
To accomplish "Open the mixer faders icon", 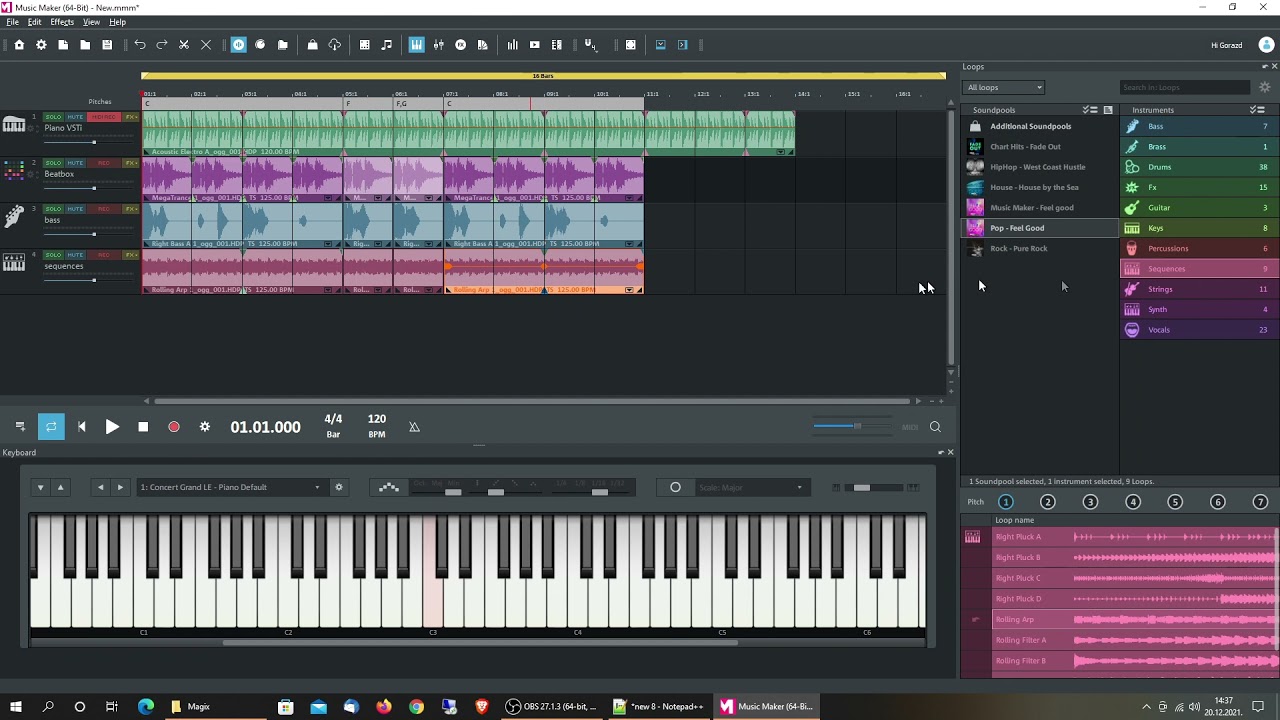I will pyautogui.click(x=439, y=45).
